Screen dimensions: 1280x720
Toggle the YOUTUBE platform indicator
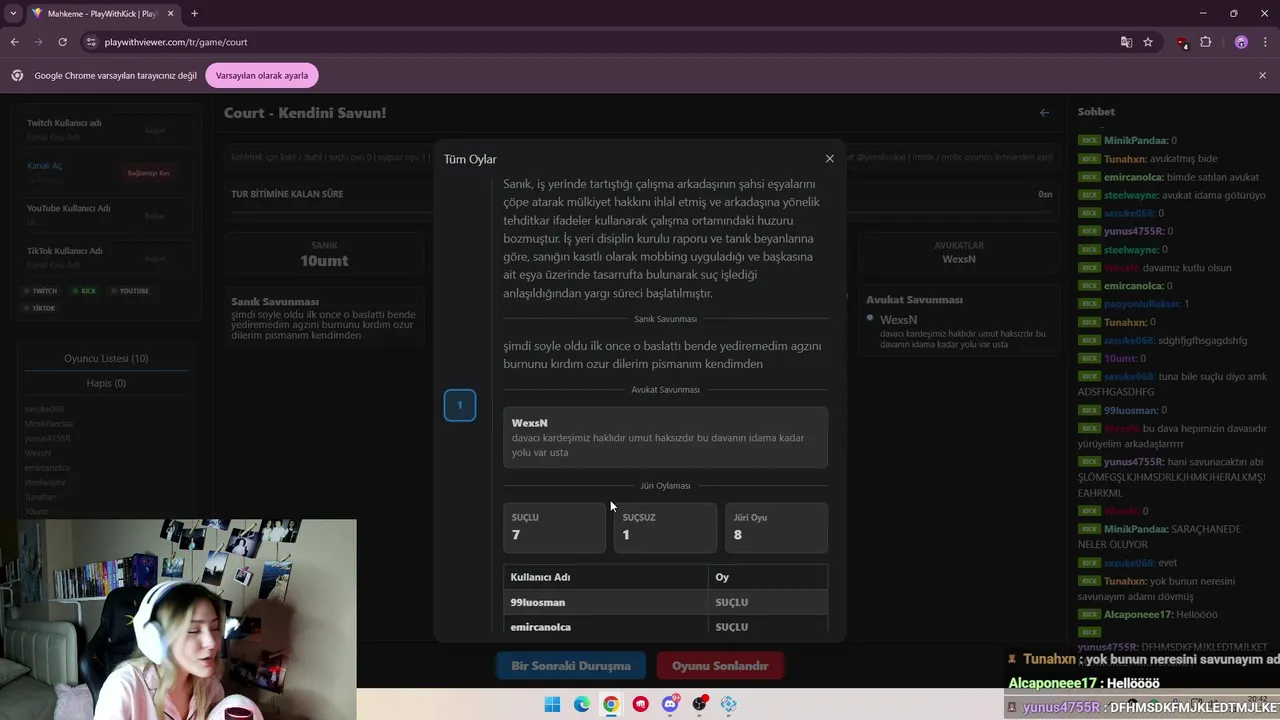click(130, 291)
